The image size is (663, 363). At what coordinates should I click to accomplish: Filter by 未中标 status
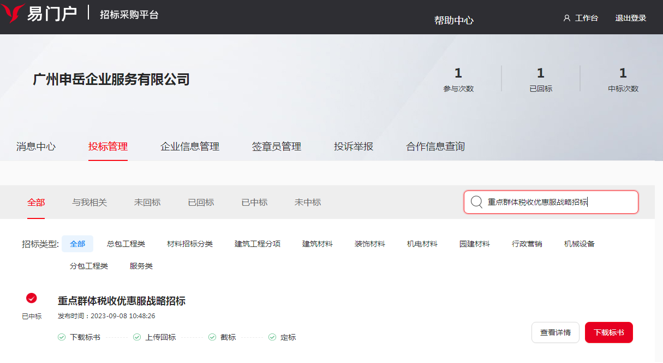click(308, 202)
